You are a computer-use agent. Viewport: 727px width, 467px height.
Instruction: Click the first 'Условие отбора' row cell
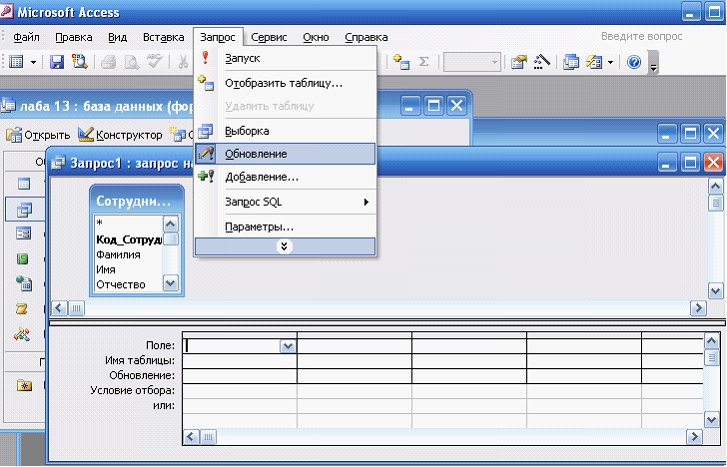click(239, 391)
